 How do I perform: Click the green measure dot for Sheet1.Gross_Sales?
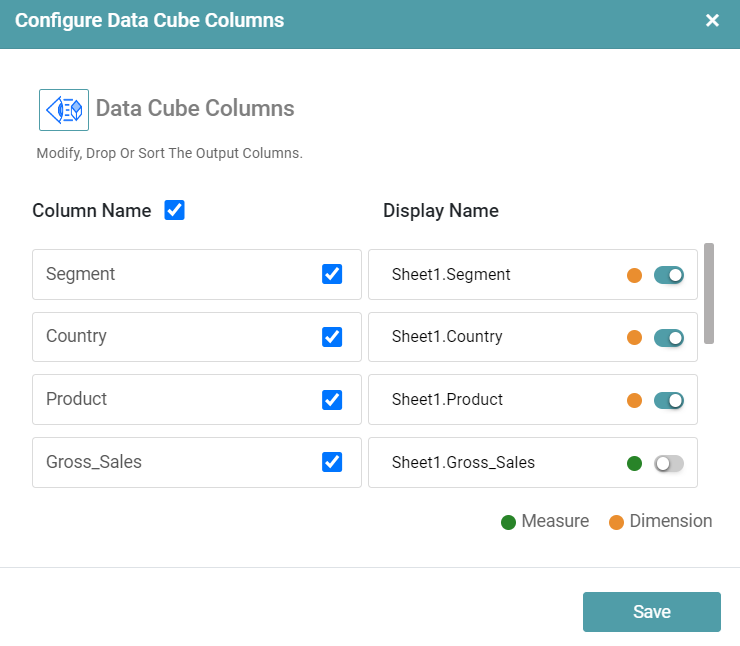(x=634, y=463)
